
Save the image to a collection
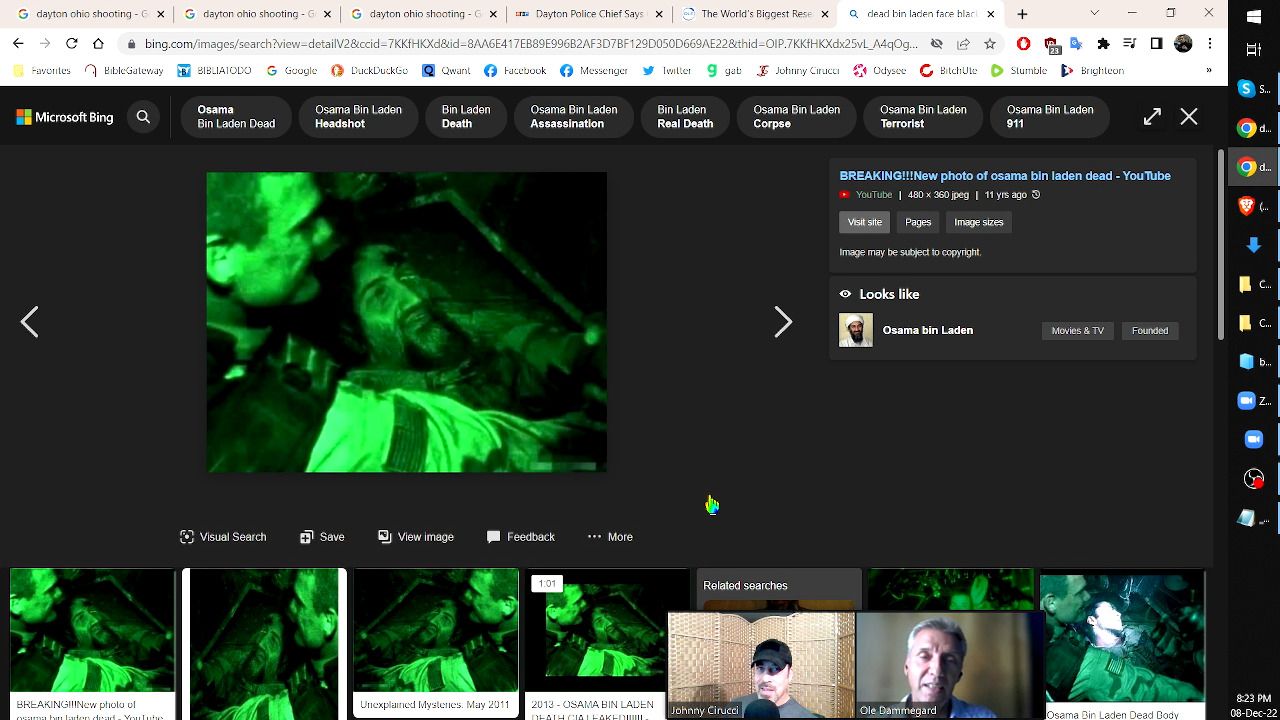[x=322, y=537]
